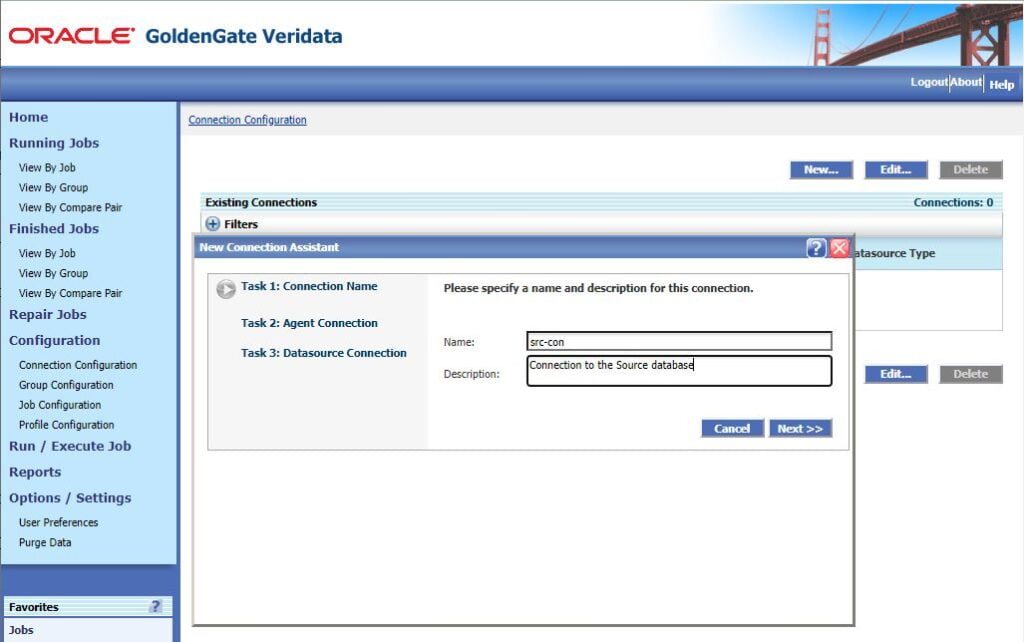Screen dimensions: 1024x642
Task: Click the Name input field
Action: point(678,341)
